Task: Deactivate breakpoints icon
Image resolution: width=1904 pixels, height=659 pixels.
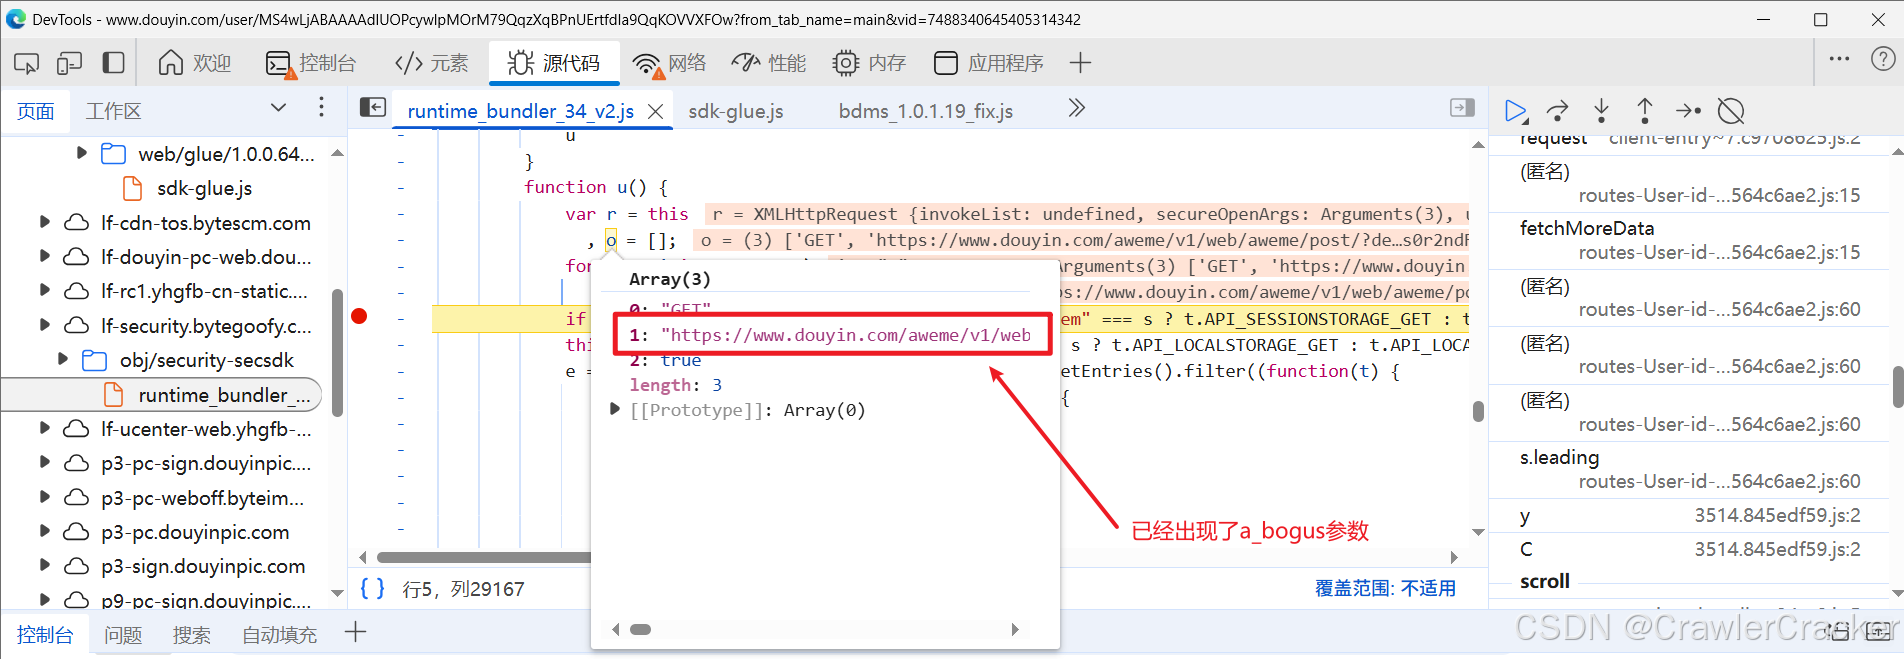Action: coord(1731,111)
